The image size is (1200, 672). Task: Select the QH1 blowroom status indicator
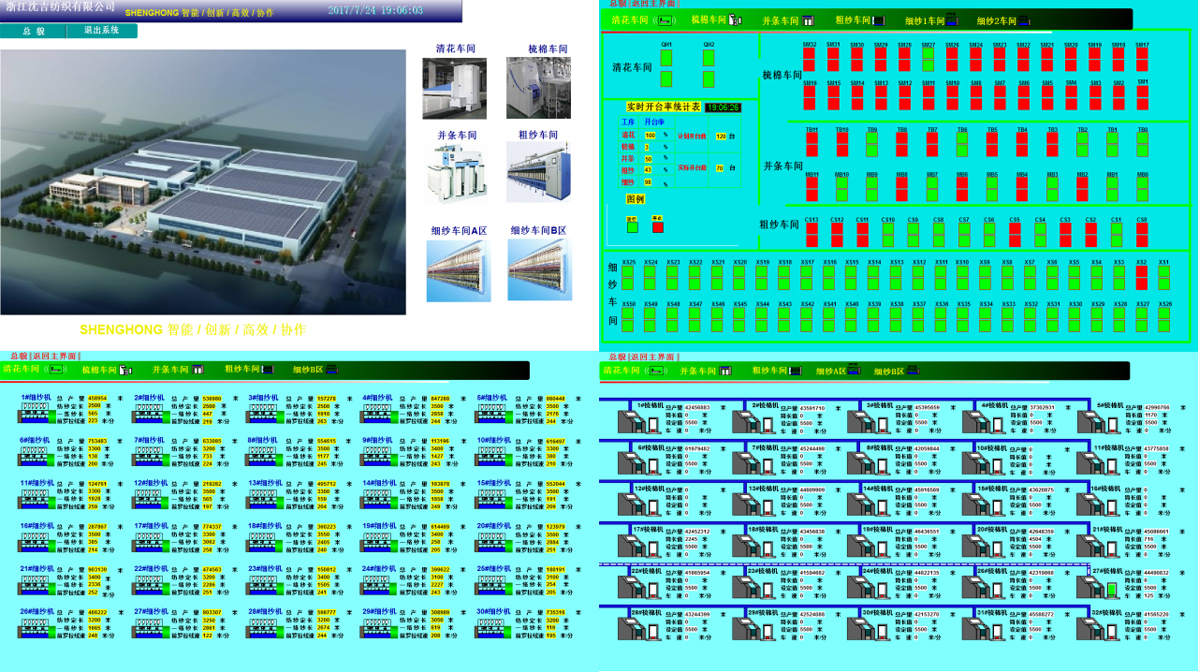[x=667, y=58]
